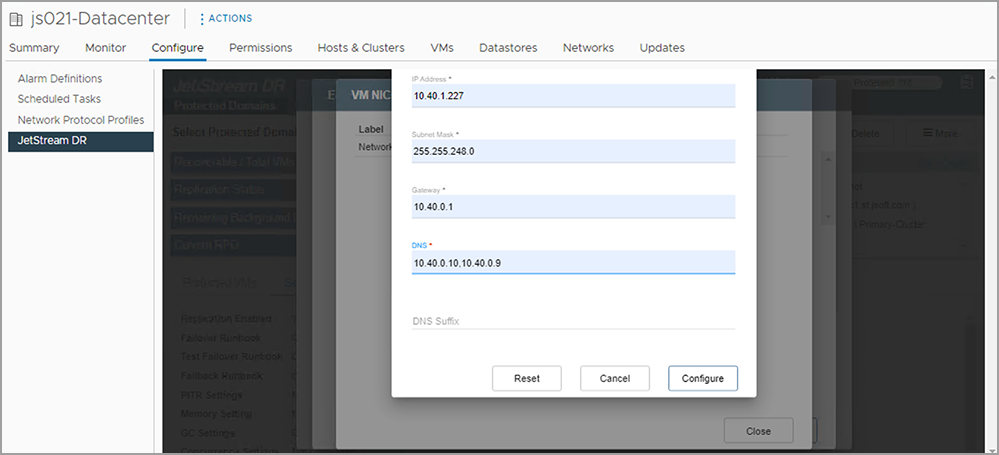The width and height of the screenshot is (999, 455).
Task: Open the Networks tab
Action: pos(588,47)
